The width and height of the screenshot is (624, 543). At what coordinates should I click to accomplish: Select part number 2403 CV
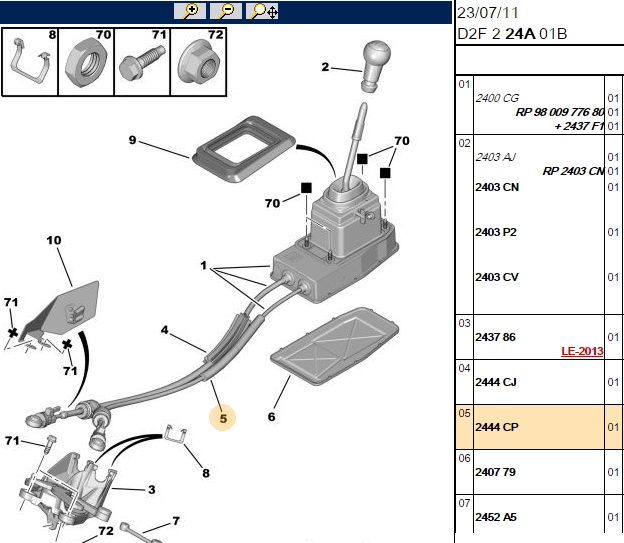497,277
